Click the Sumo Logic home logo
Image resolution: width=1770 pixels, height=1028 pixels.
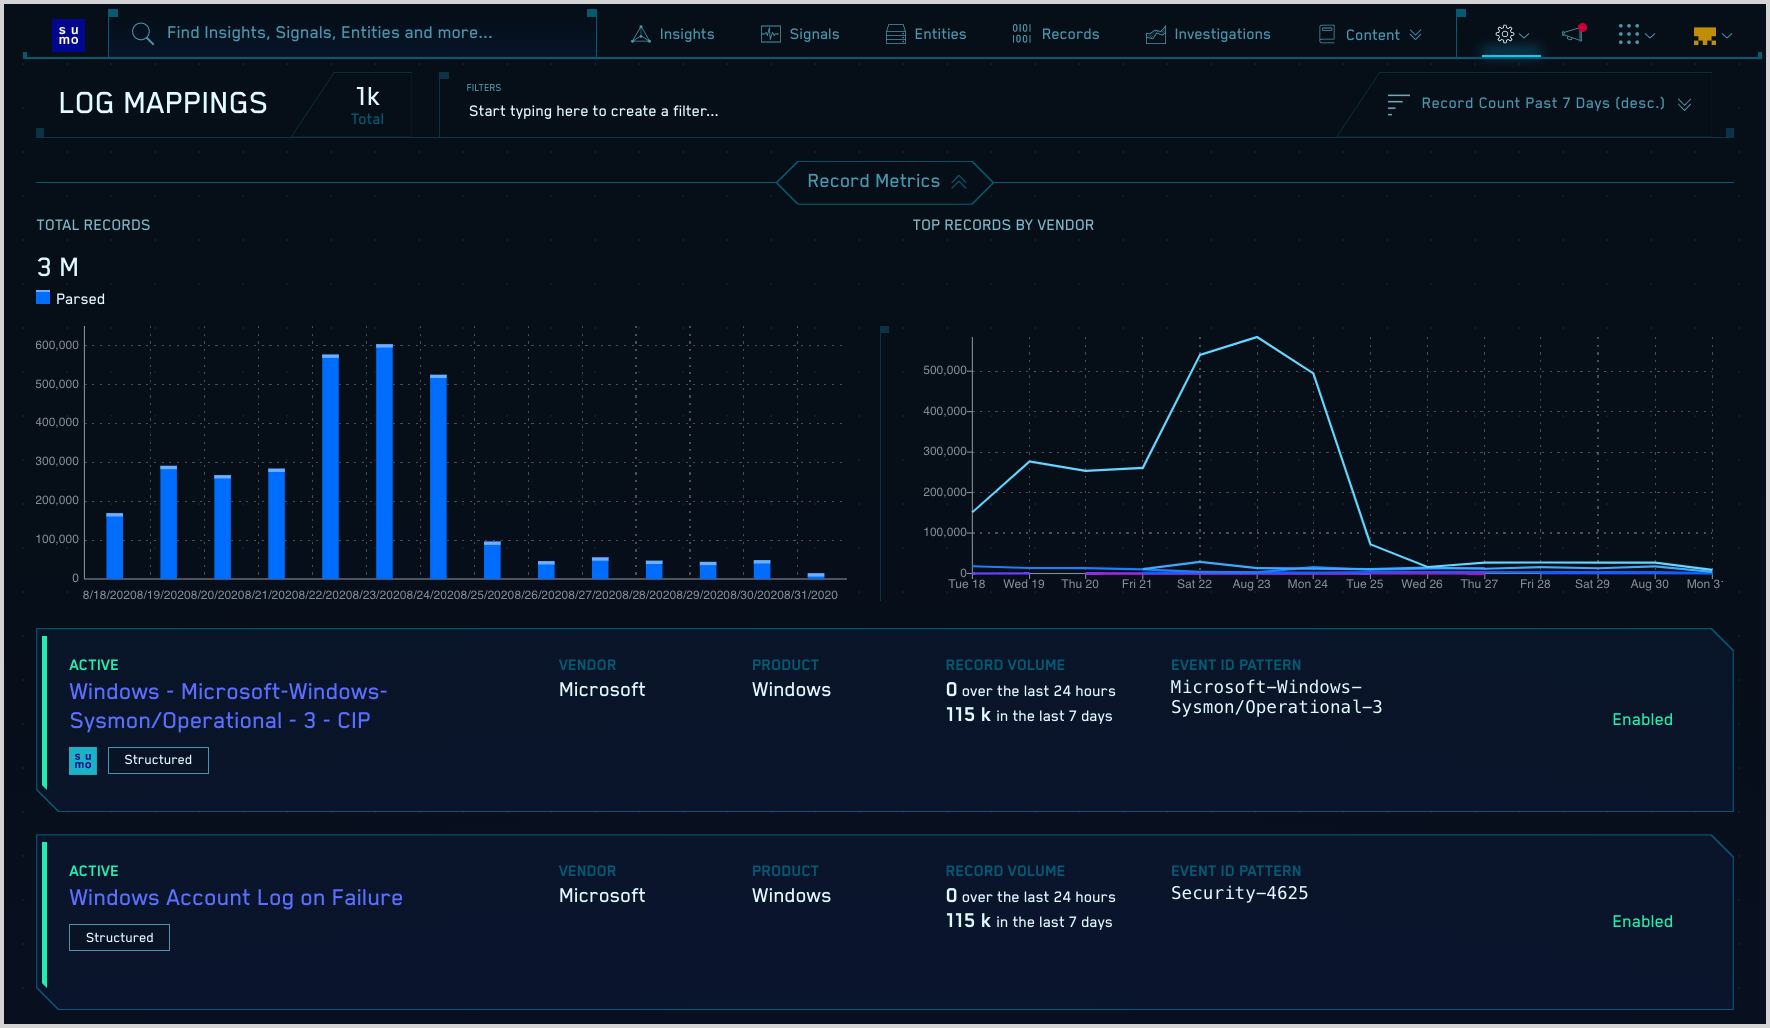coord(68,35)
